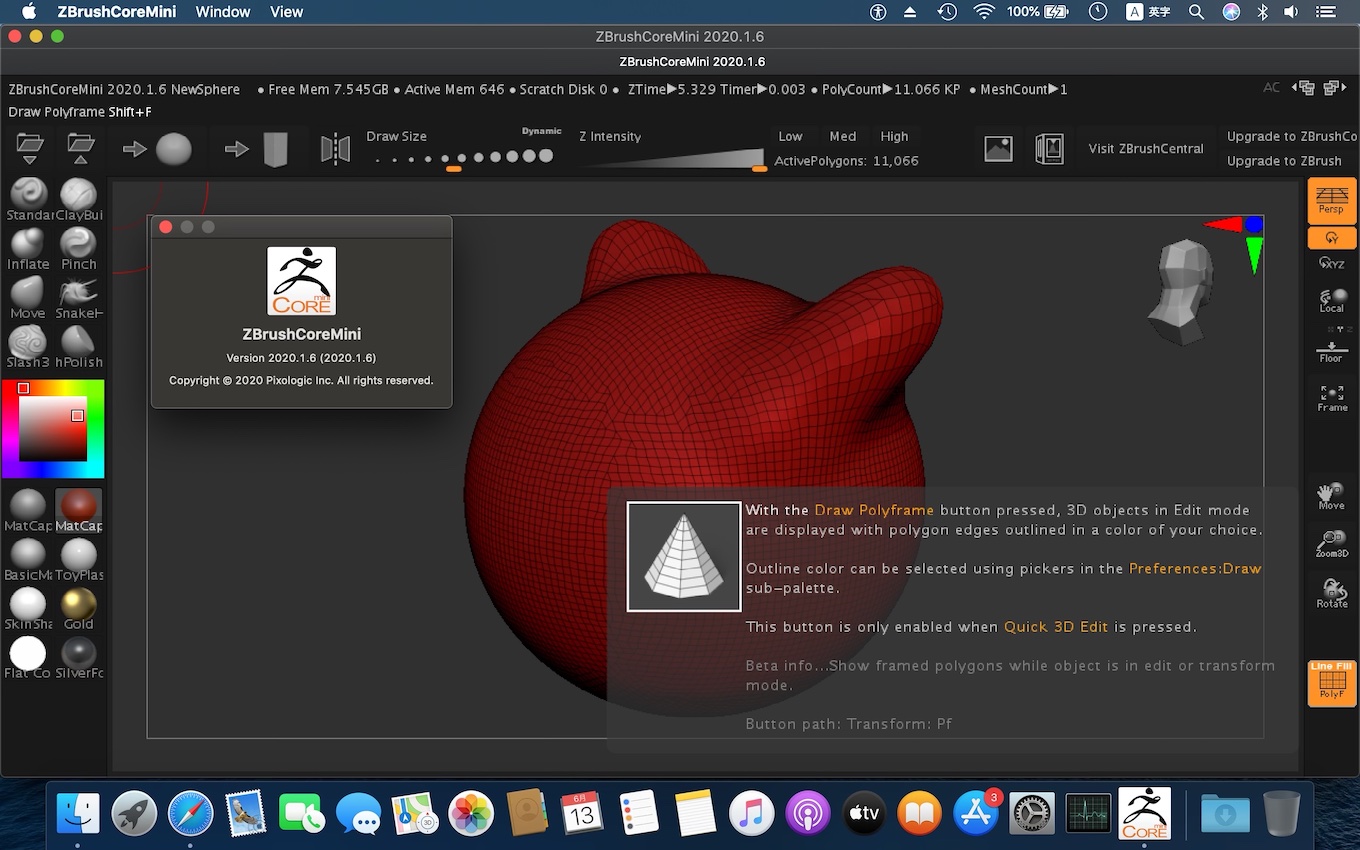This screenshot has width=1360, height=850.
Task: Open the ZBrushCoreMini app menu
Action: (116, 12)
